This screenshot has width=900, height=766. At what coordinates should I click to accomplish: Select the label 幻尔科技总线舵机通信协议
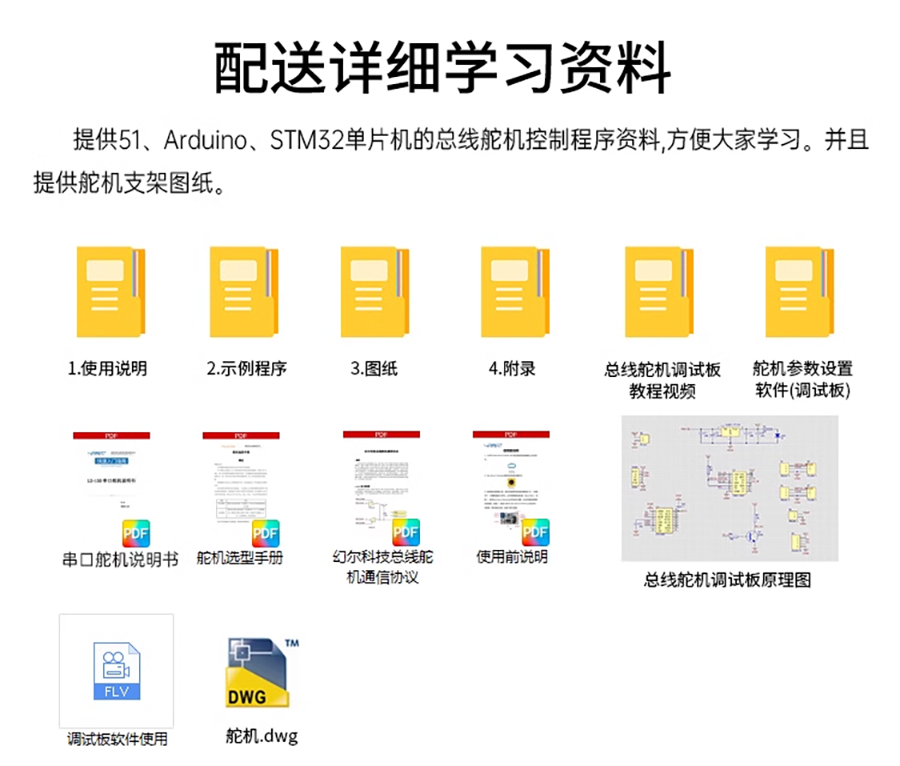(x=383, y=567)
